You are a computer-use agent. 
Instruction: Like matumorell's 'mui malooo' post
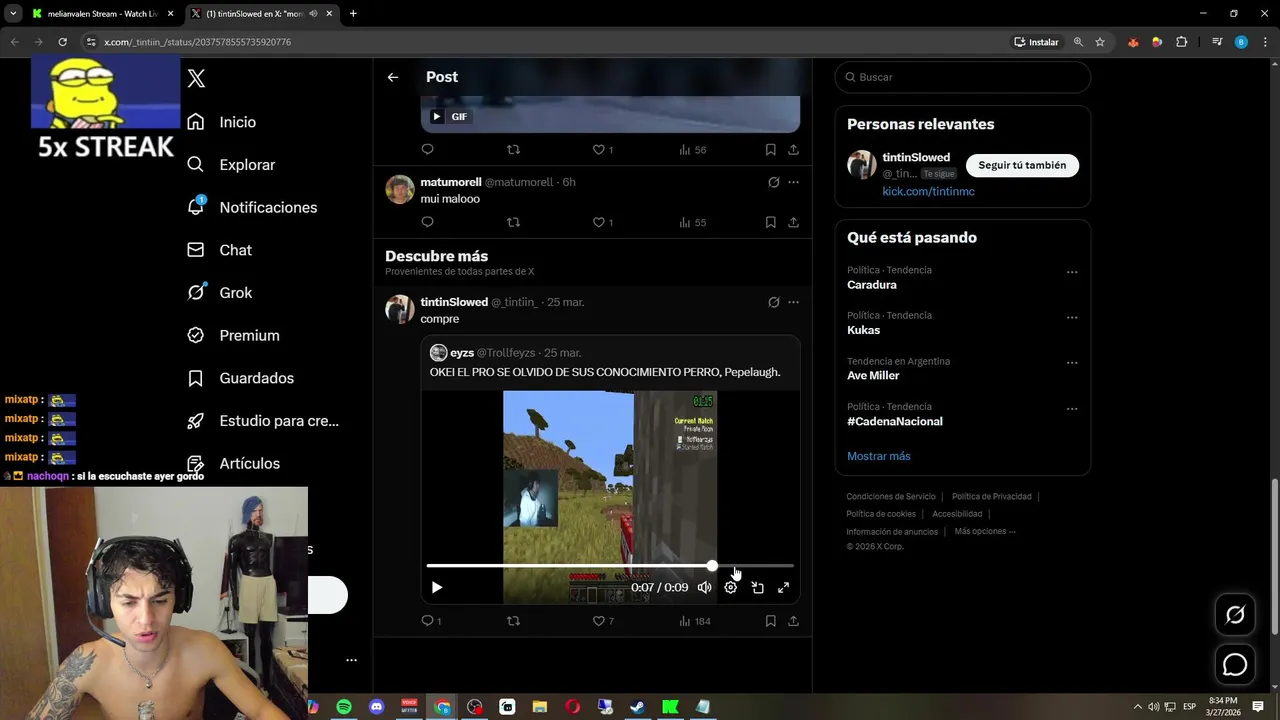click(x=603, y=222)
